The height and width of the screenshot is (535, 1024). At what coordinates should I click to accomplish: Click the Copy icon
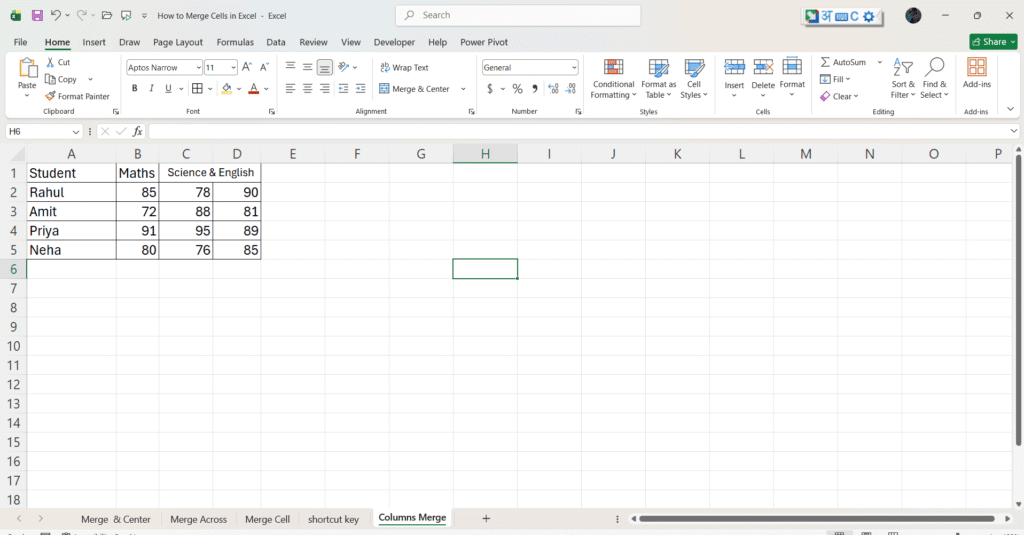(50, 79)
